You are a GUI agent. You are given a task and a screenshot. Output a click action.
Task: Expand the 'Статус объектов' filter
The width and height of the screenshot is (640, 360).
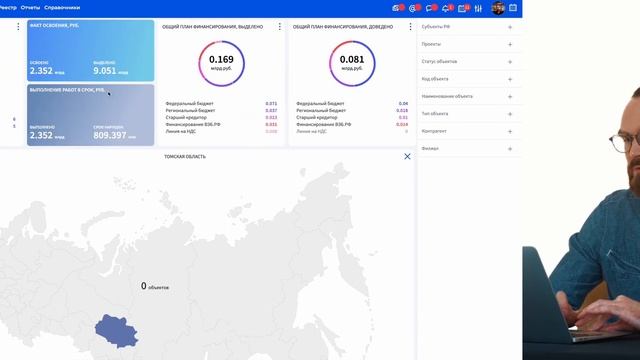click(x=510, y=62)
